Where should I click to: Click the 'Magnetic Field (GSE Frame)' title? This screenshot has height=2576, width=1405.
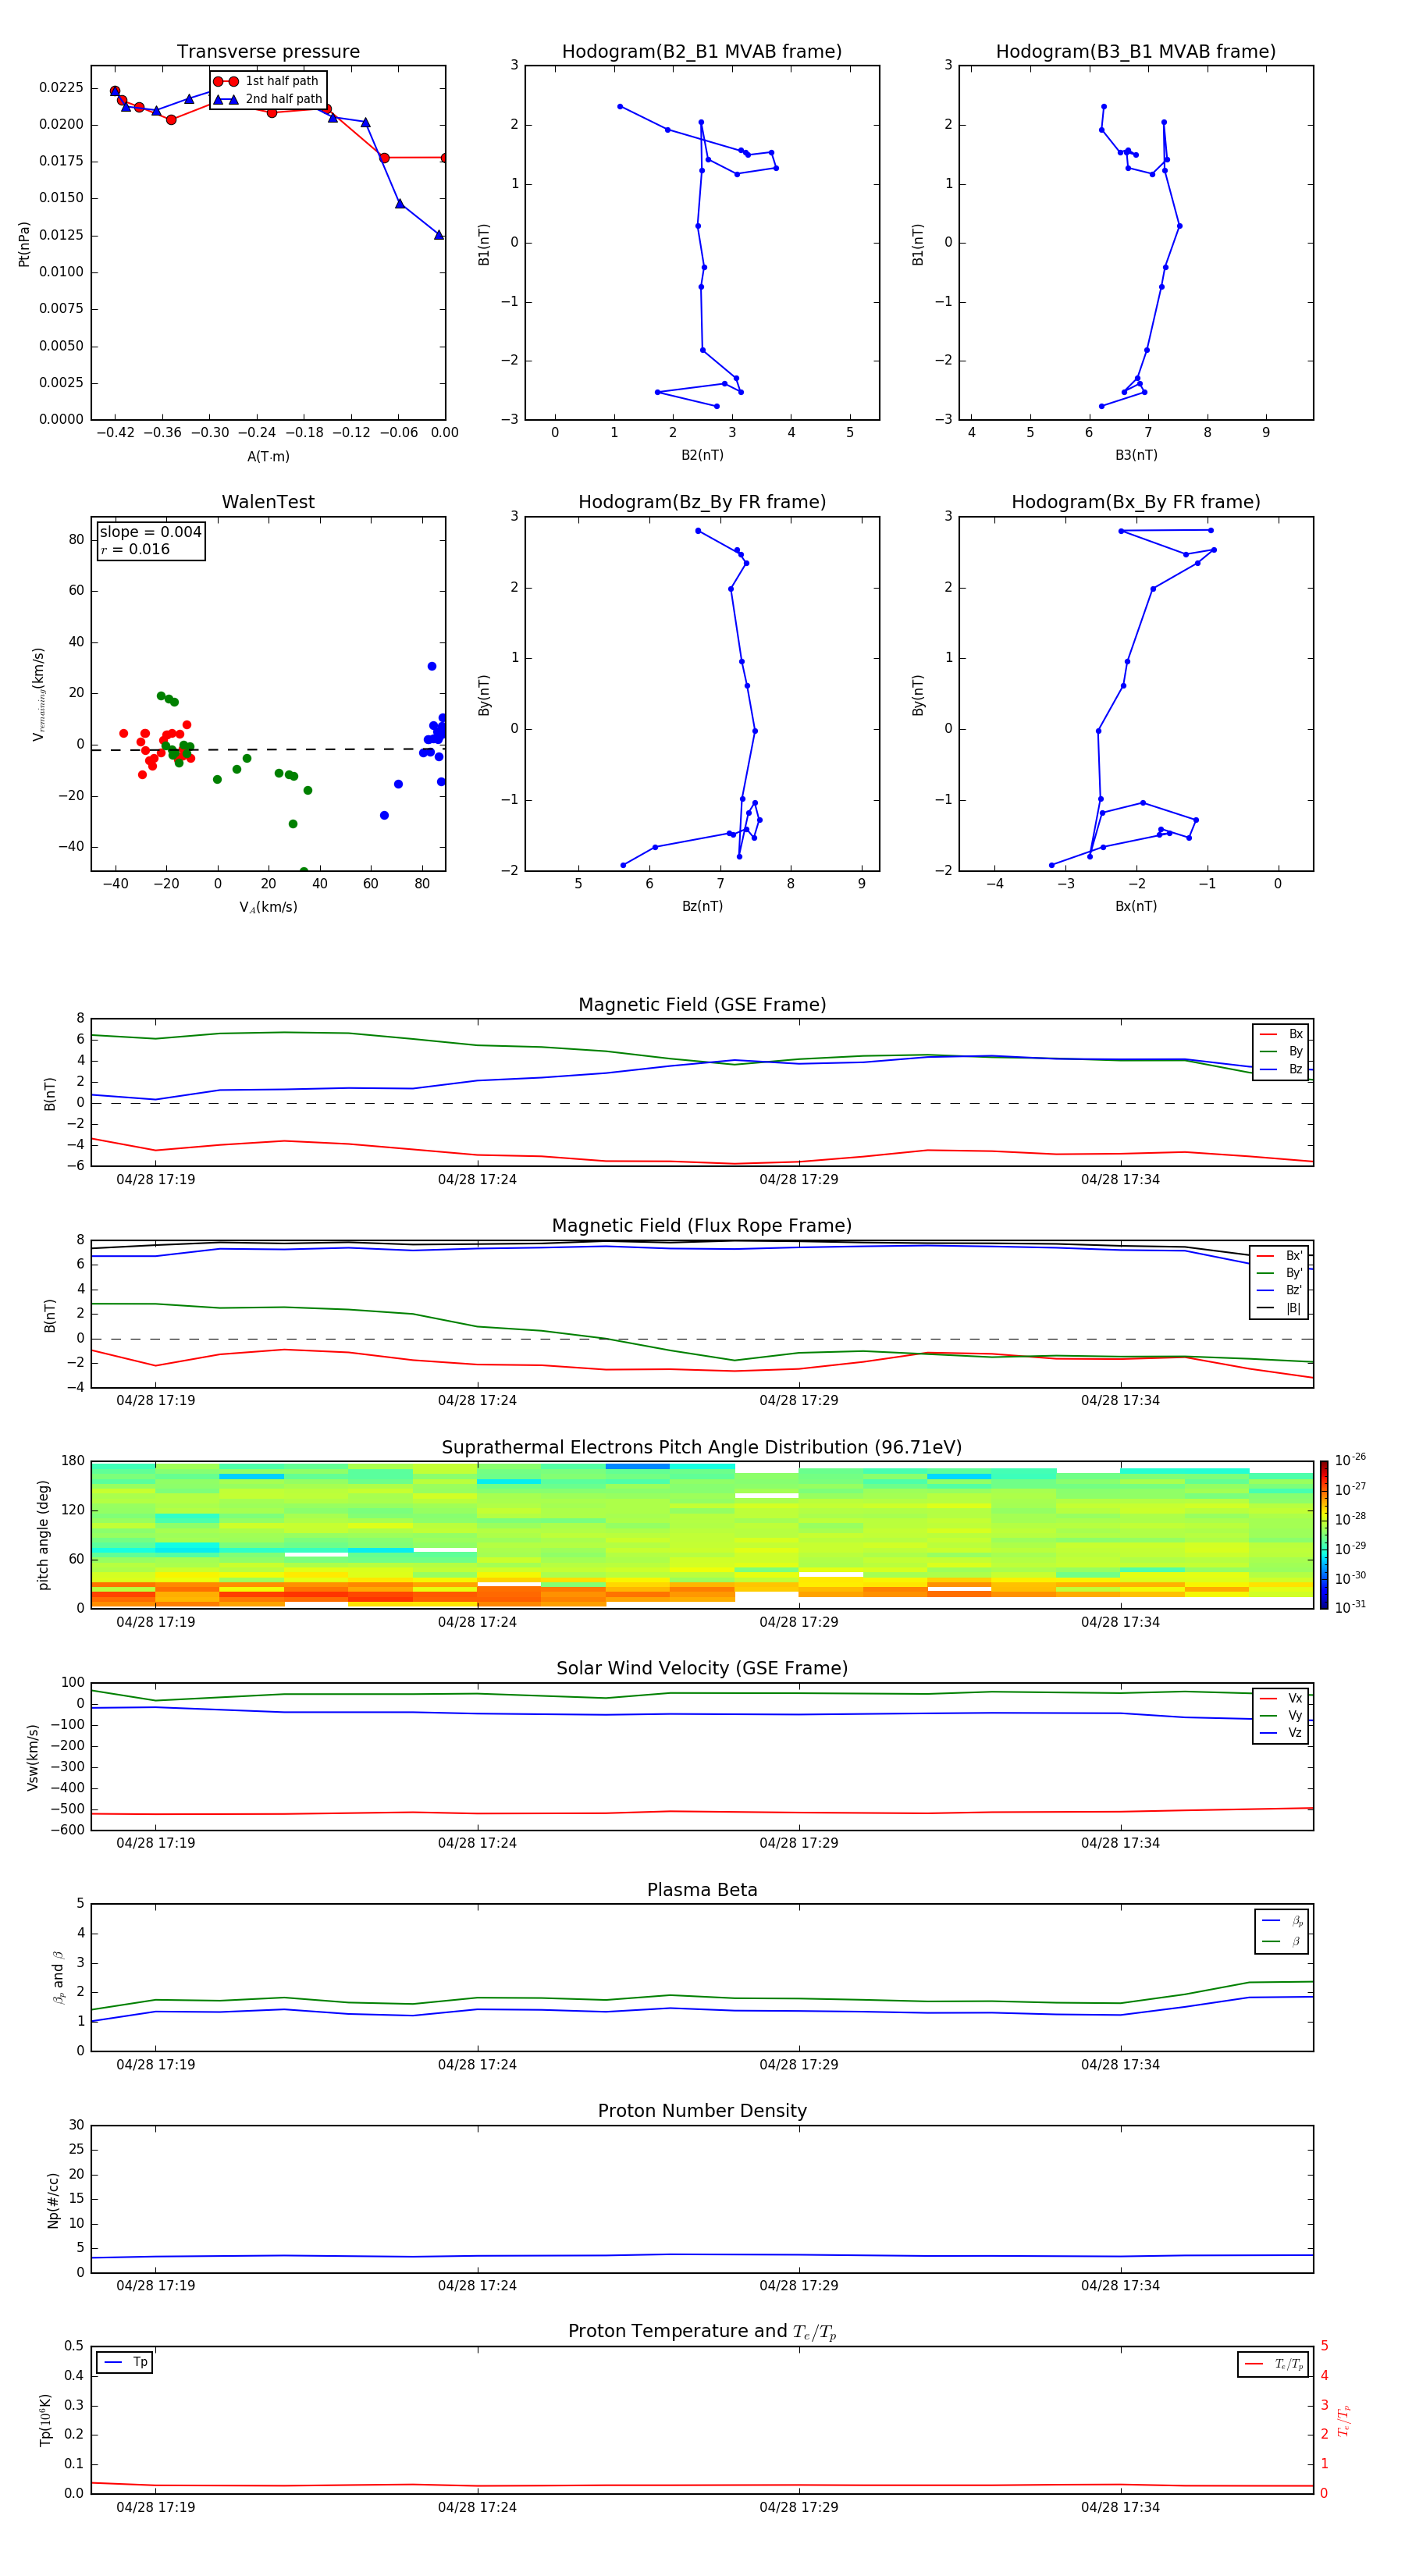point(702,1005)
